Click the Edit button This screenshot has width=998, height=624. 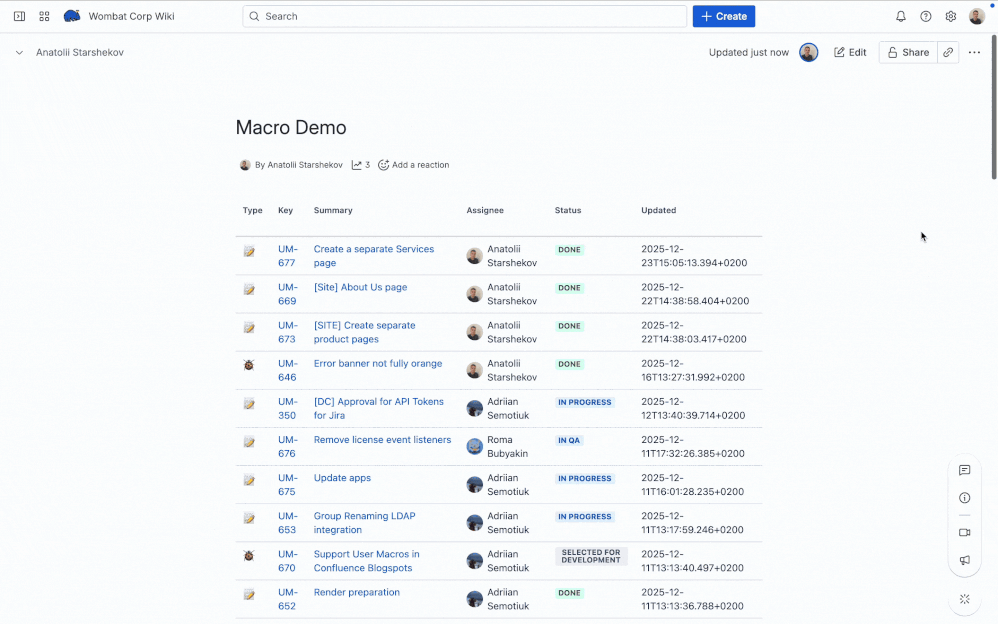click(x=850, y=52)
